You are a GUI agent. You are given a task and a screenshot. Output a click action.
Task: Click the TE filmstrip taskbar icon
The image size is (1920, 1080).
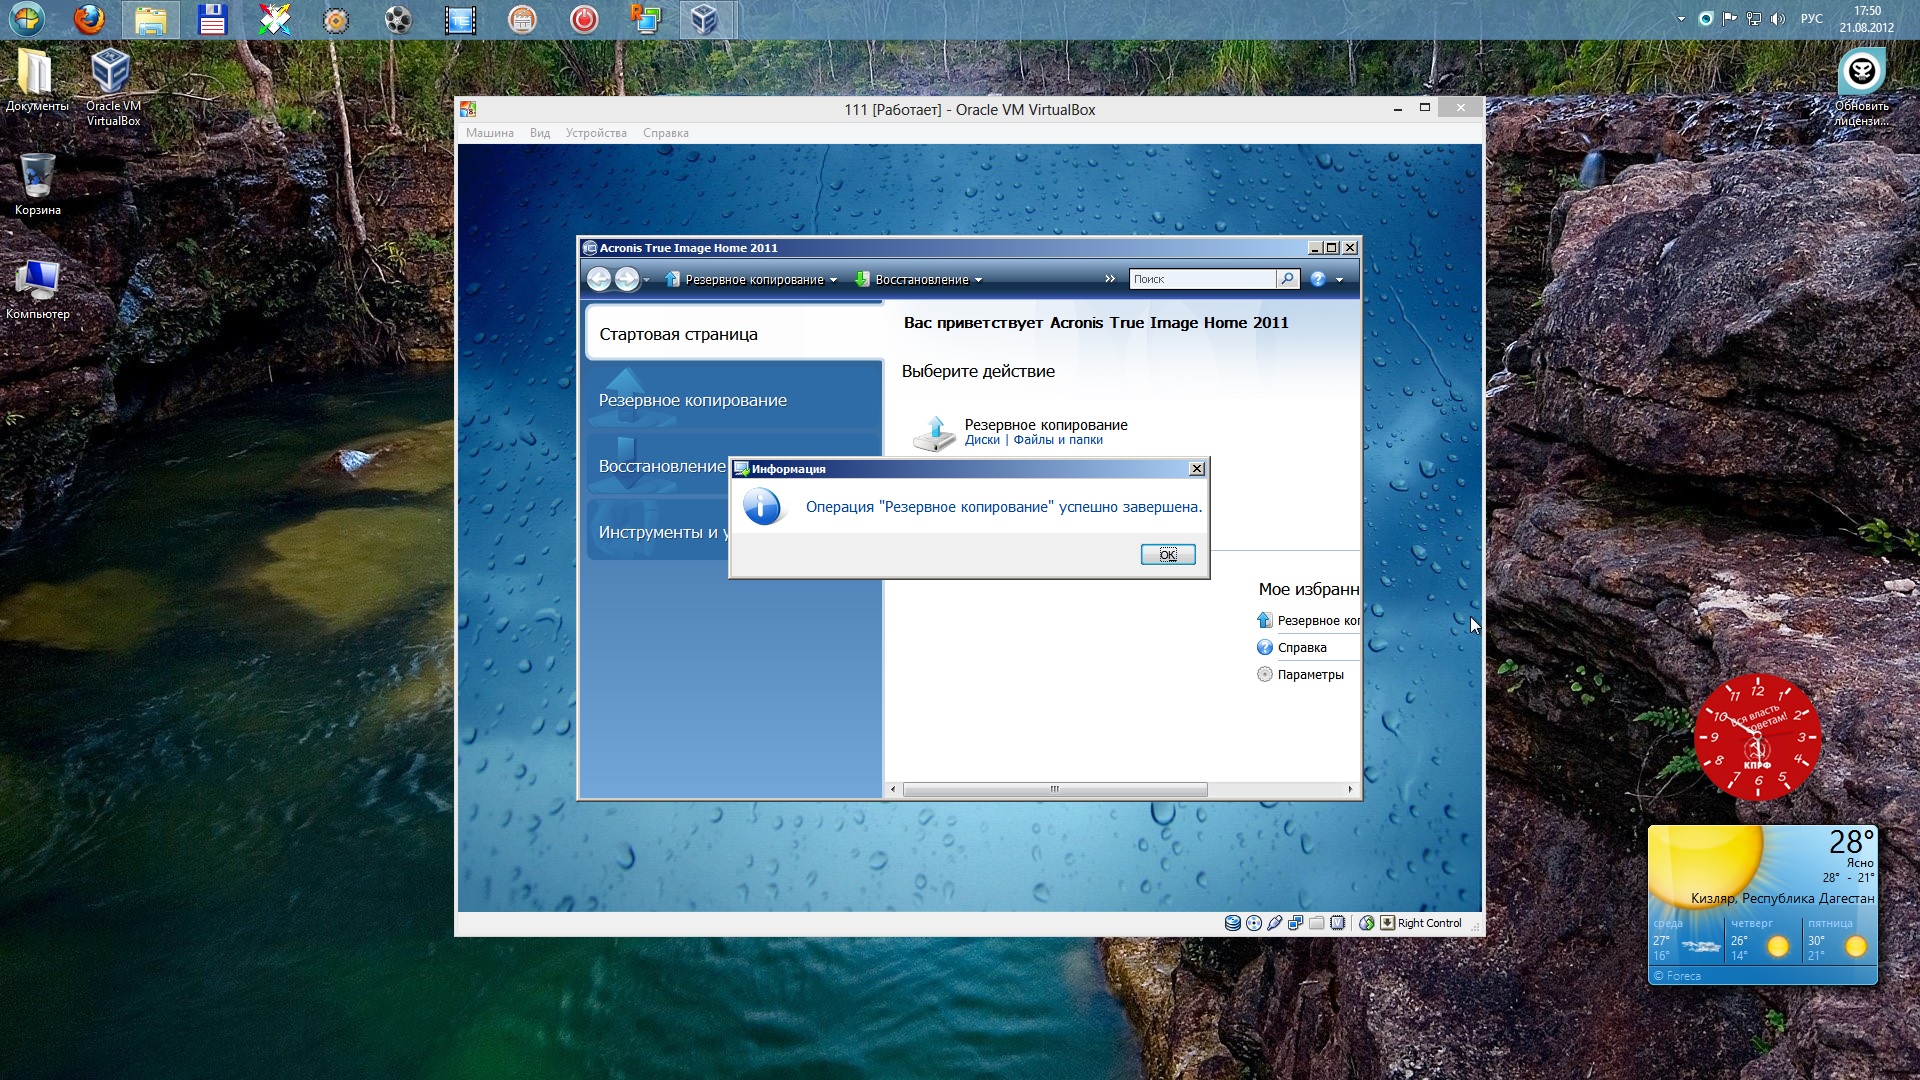pos(460,19)
